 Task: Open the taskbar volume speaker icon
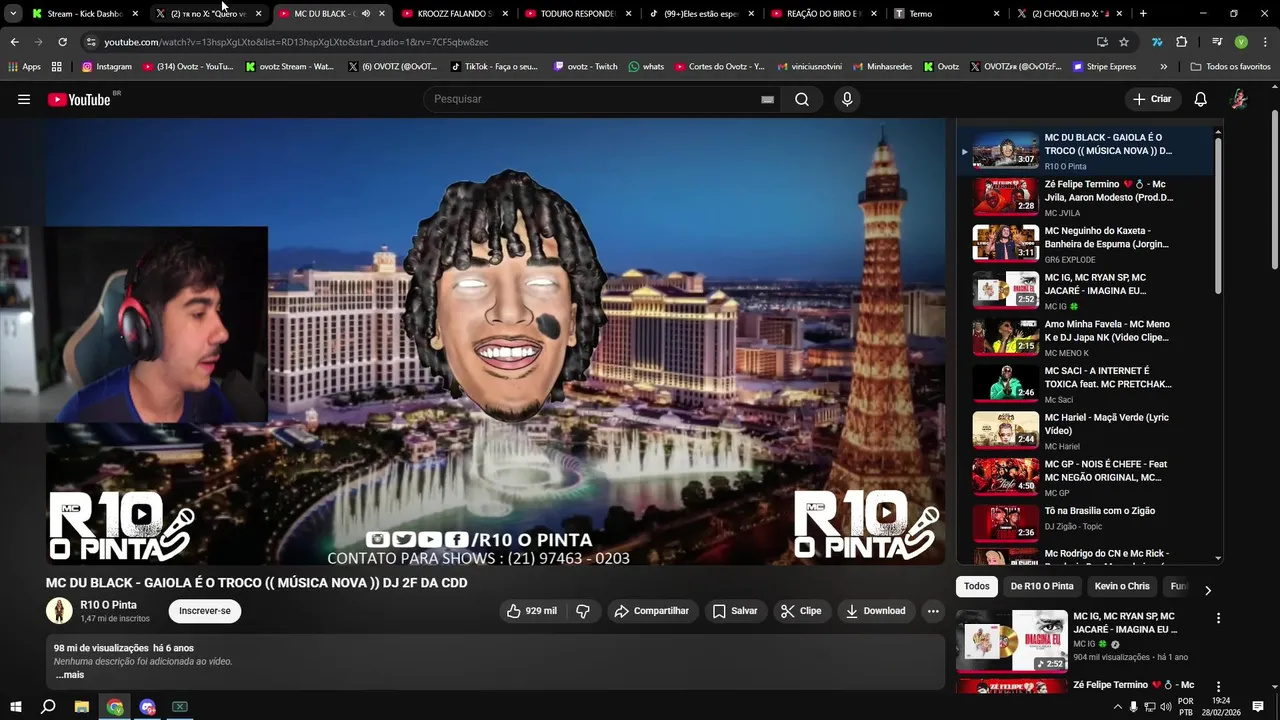point(1165,707)
